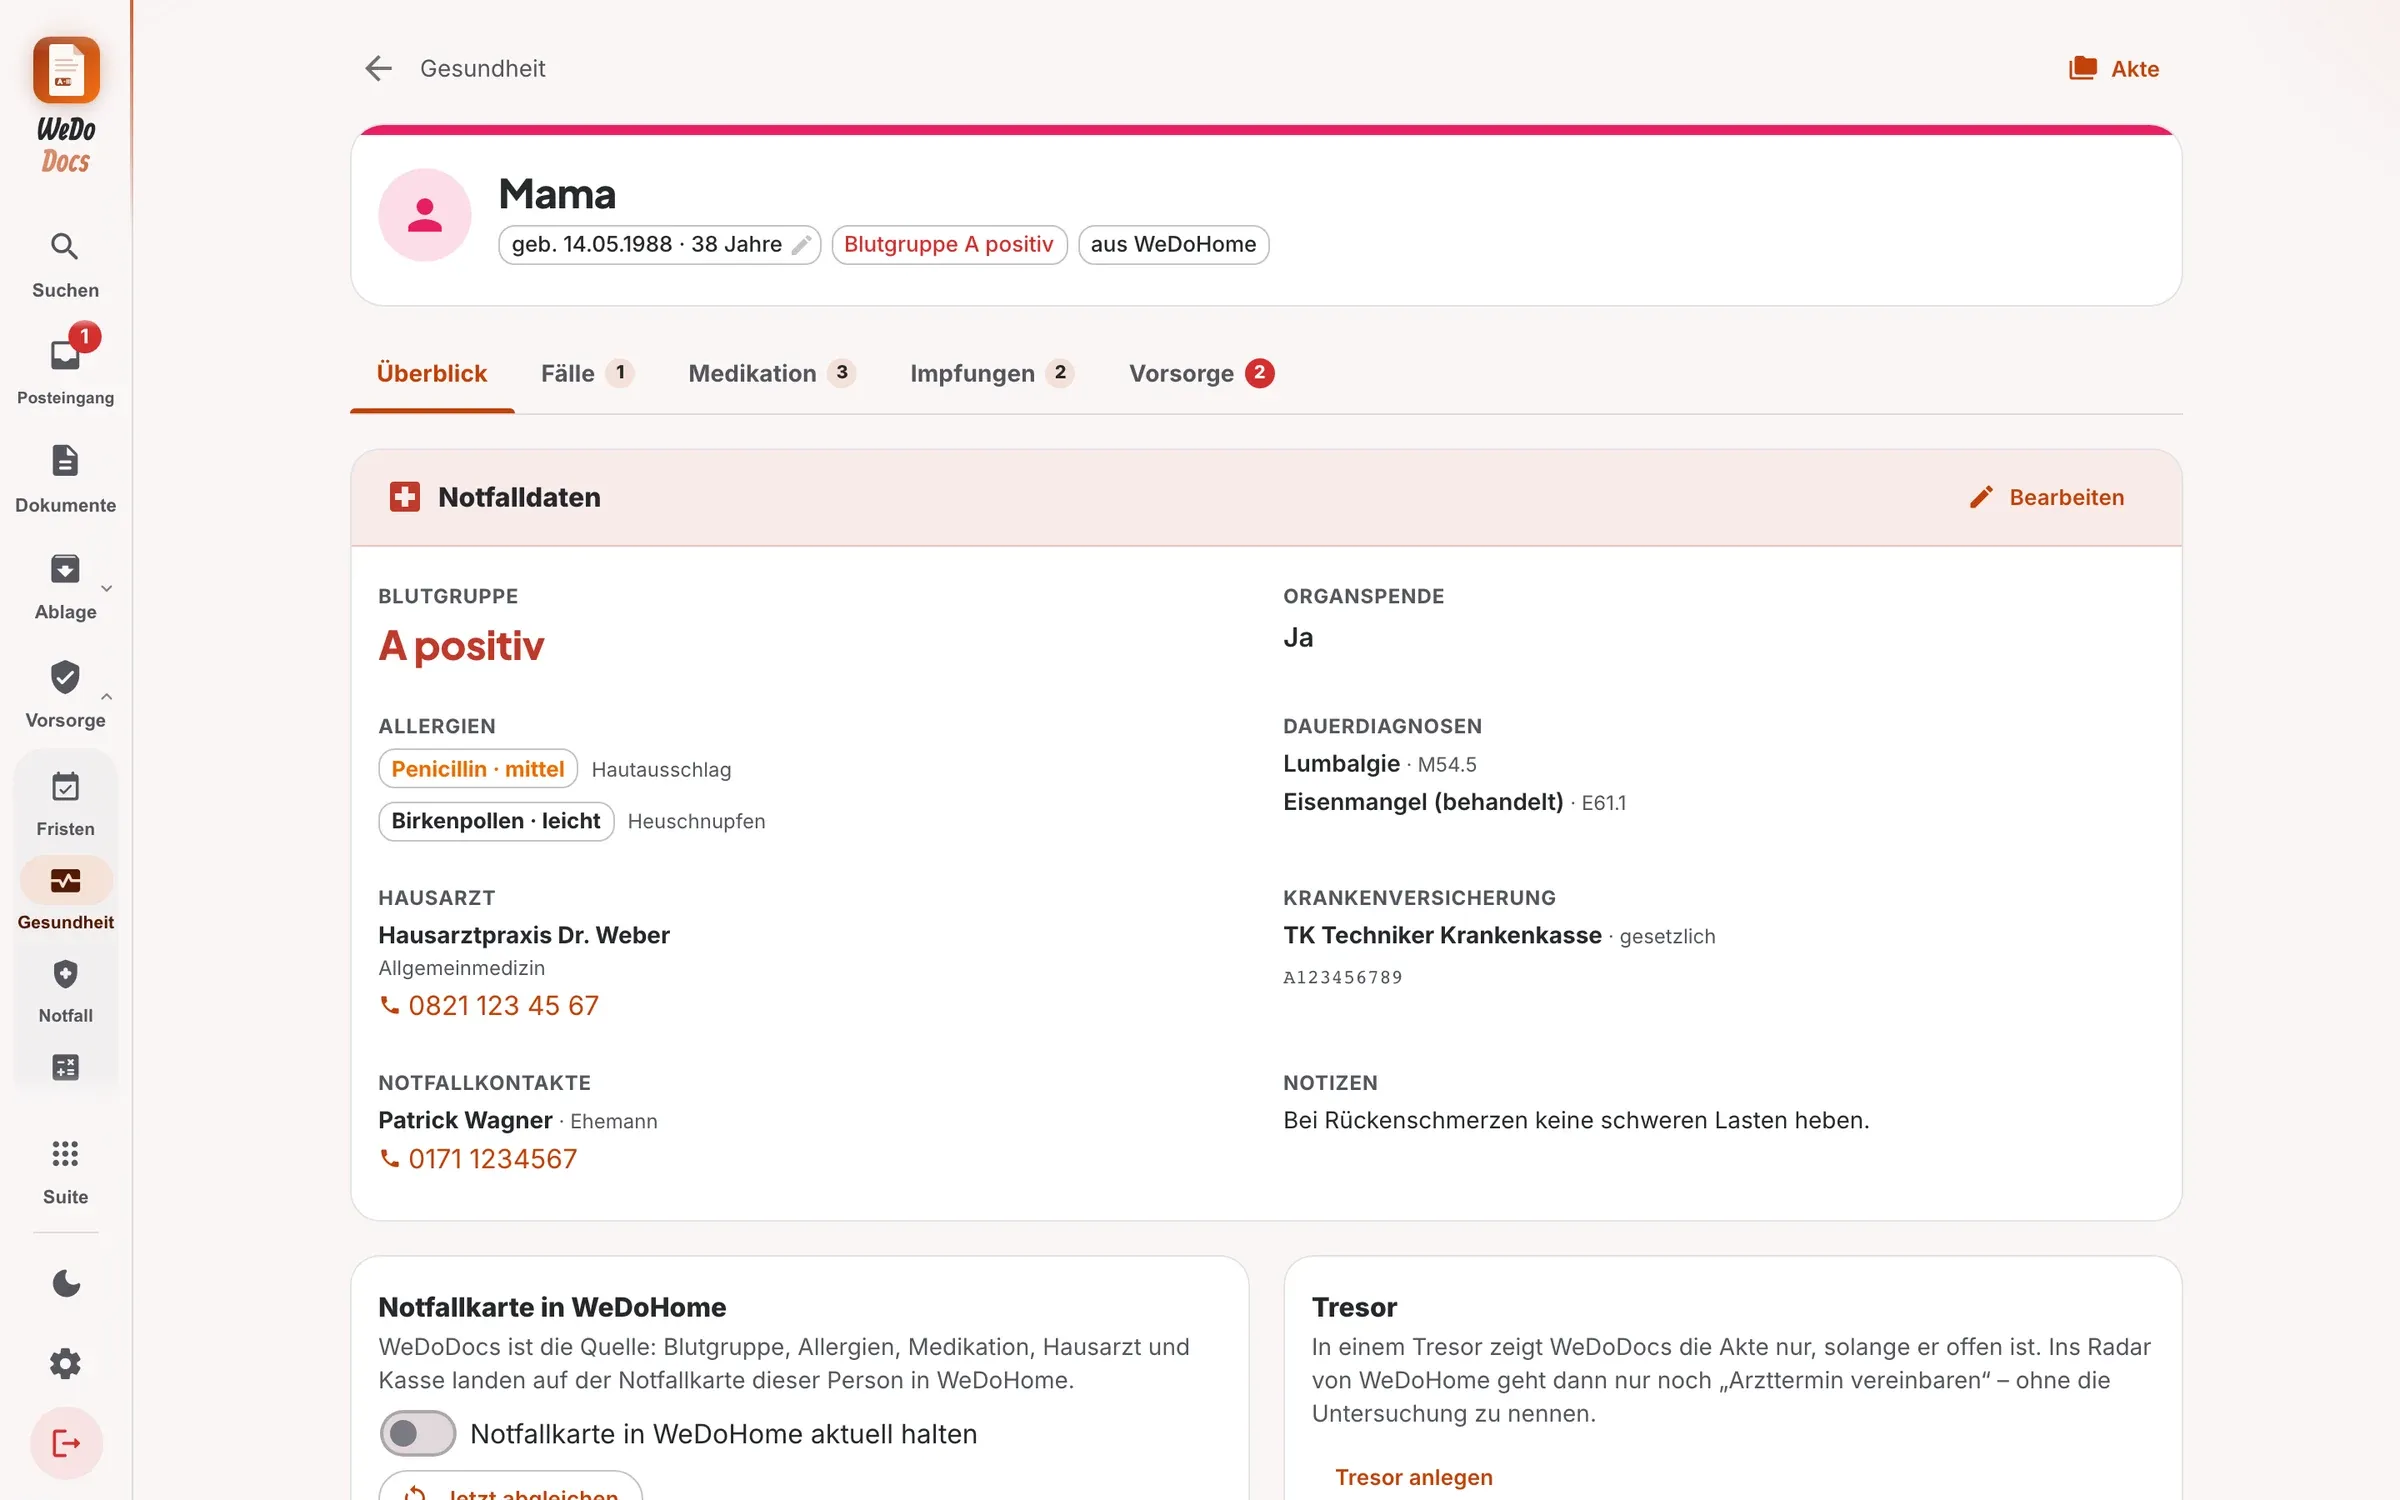Collapse the Vorsorge sidebar chevron
The image size is (2400, 1500).
click(106, 696)
